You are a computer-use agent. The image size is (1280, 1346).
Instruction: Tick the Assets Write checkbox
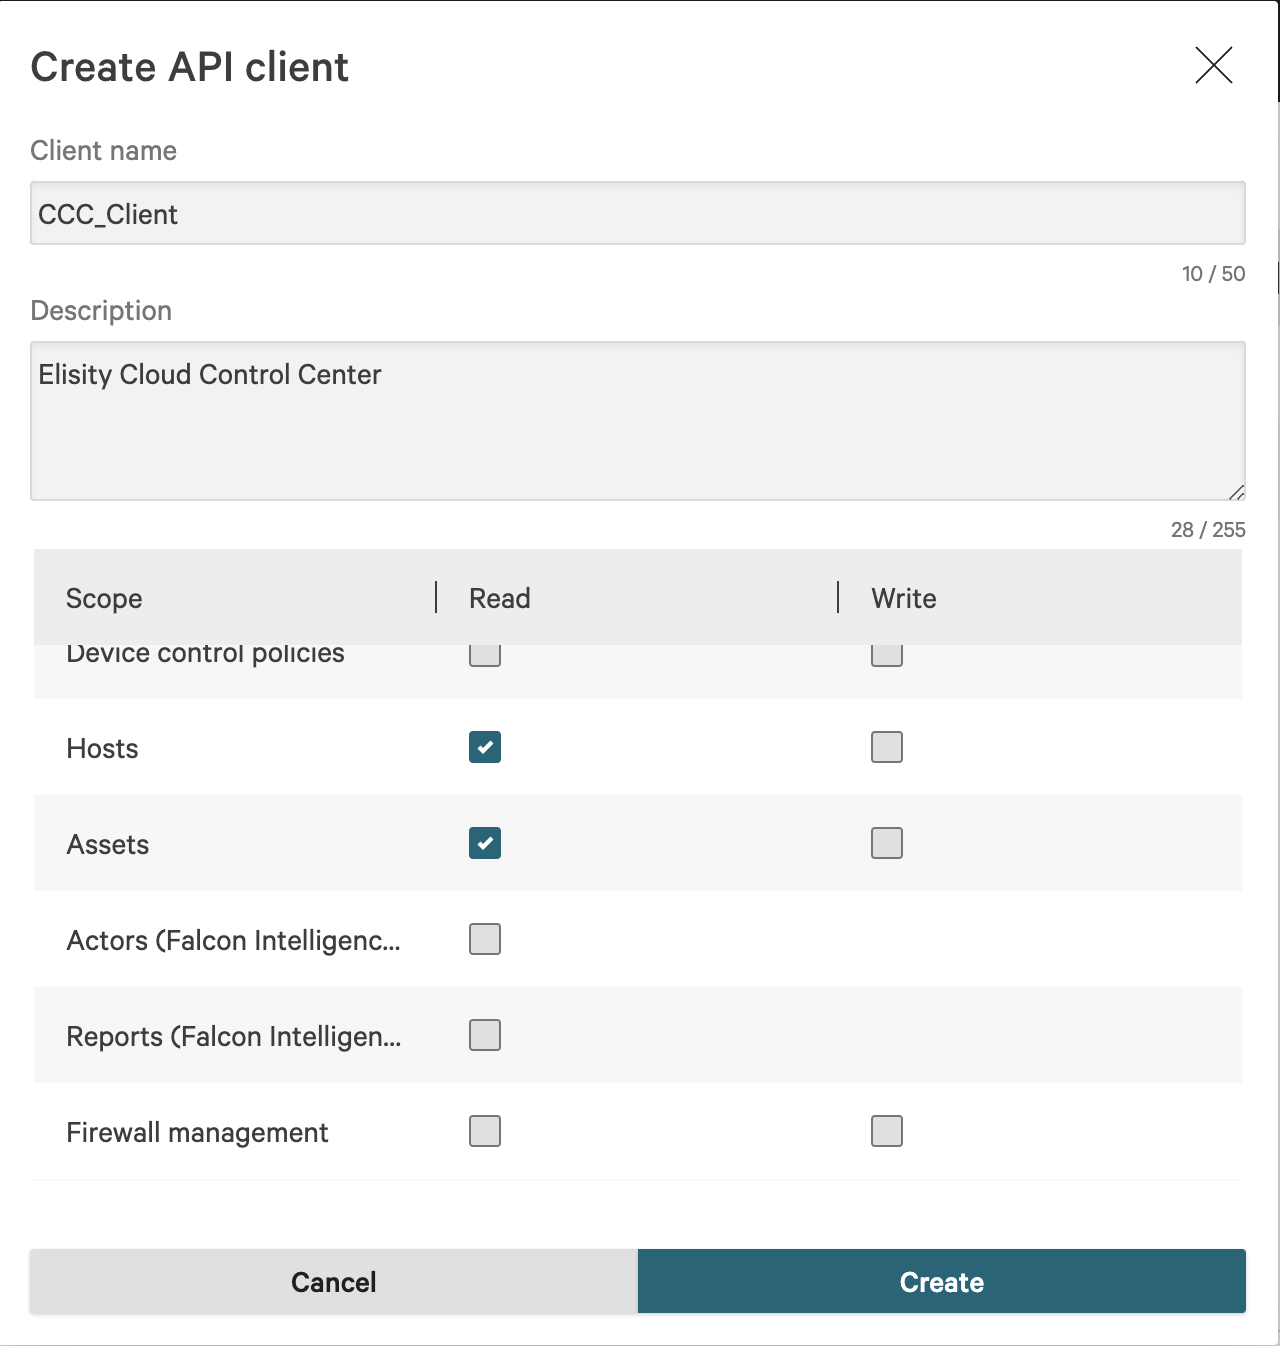887,843
